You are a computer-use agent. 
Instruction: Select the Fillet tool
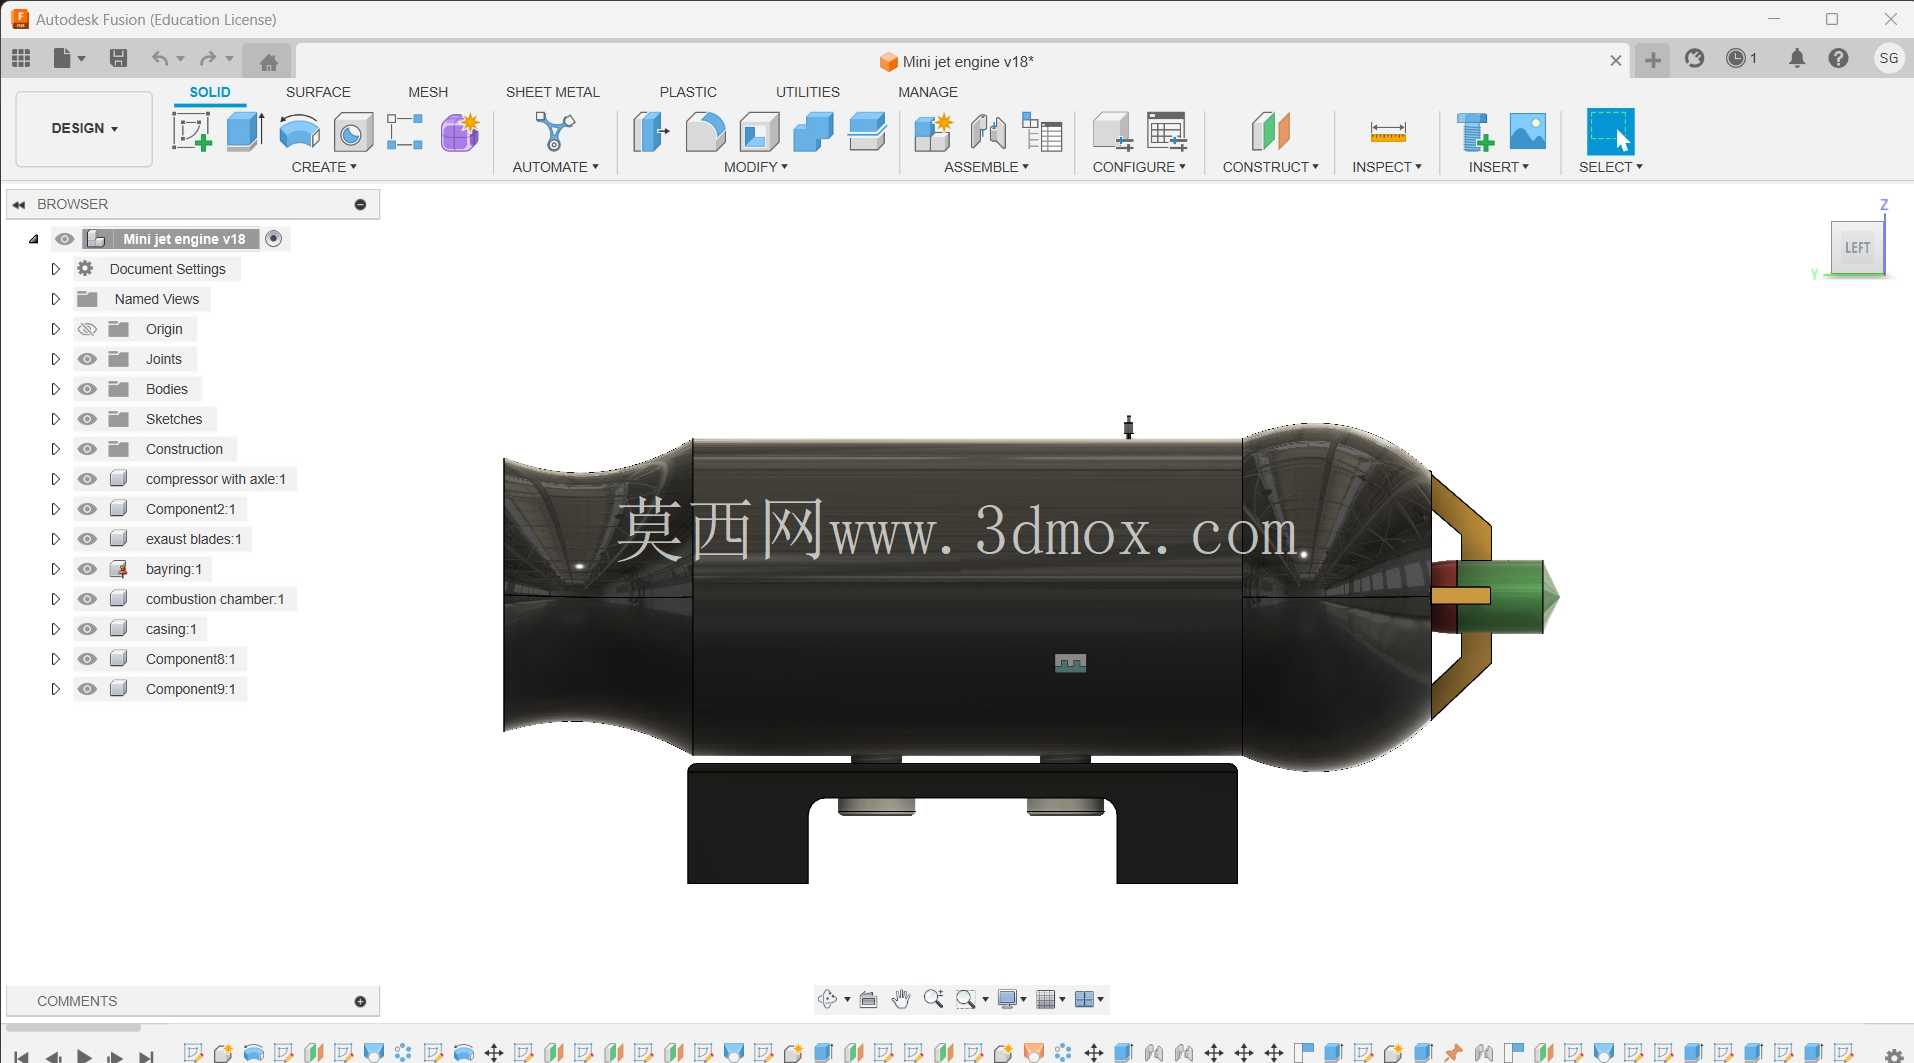point(705,132)
